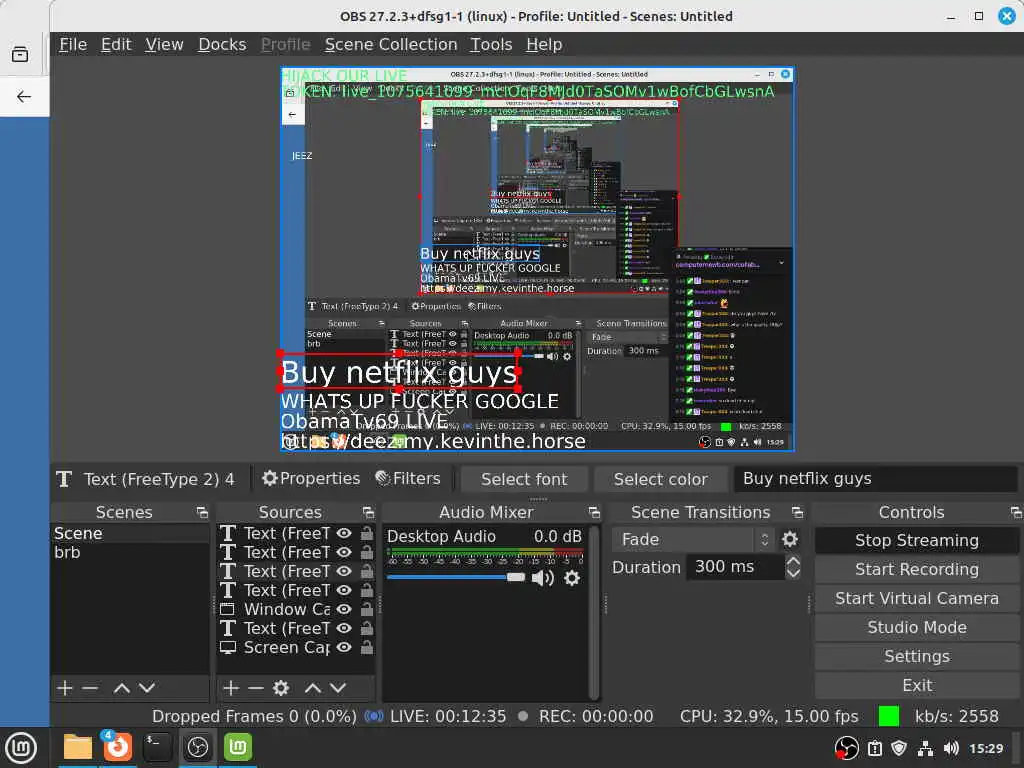Pop out the Scene Transitions dock
The width and height of the screenshot is (1024, 768).
pos(797,513)
